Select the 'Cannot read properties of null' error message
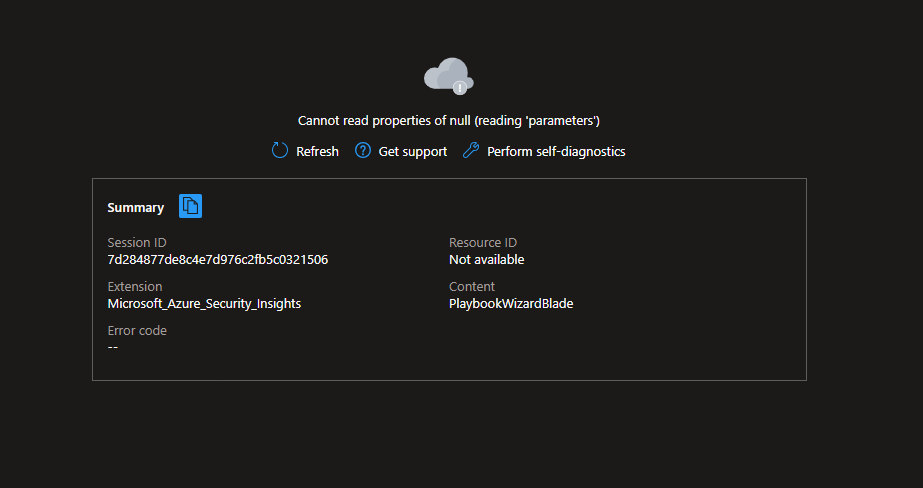Screen dimensions: 923x488 (x=448, y=120)
